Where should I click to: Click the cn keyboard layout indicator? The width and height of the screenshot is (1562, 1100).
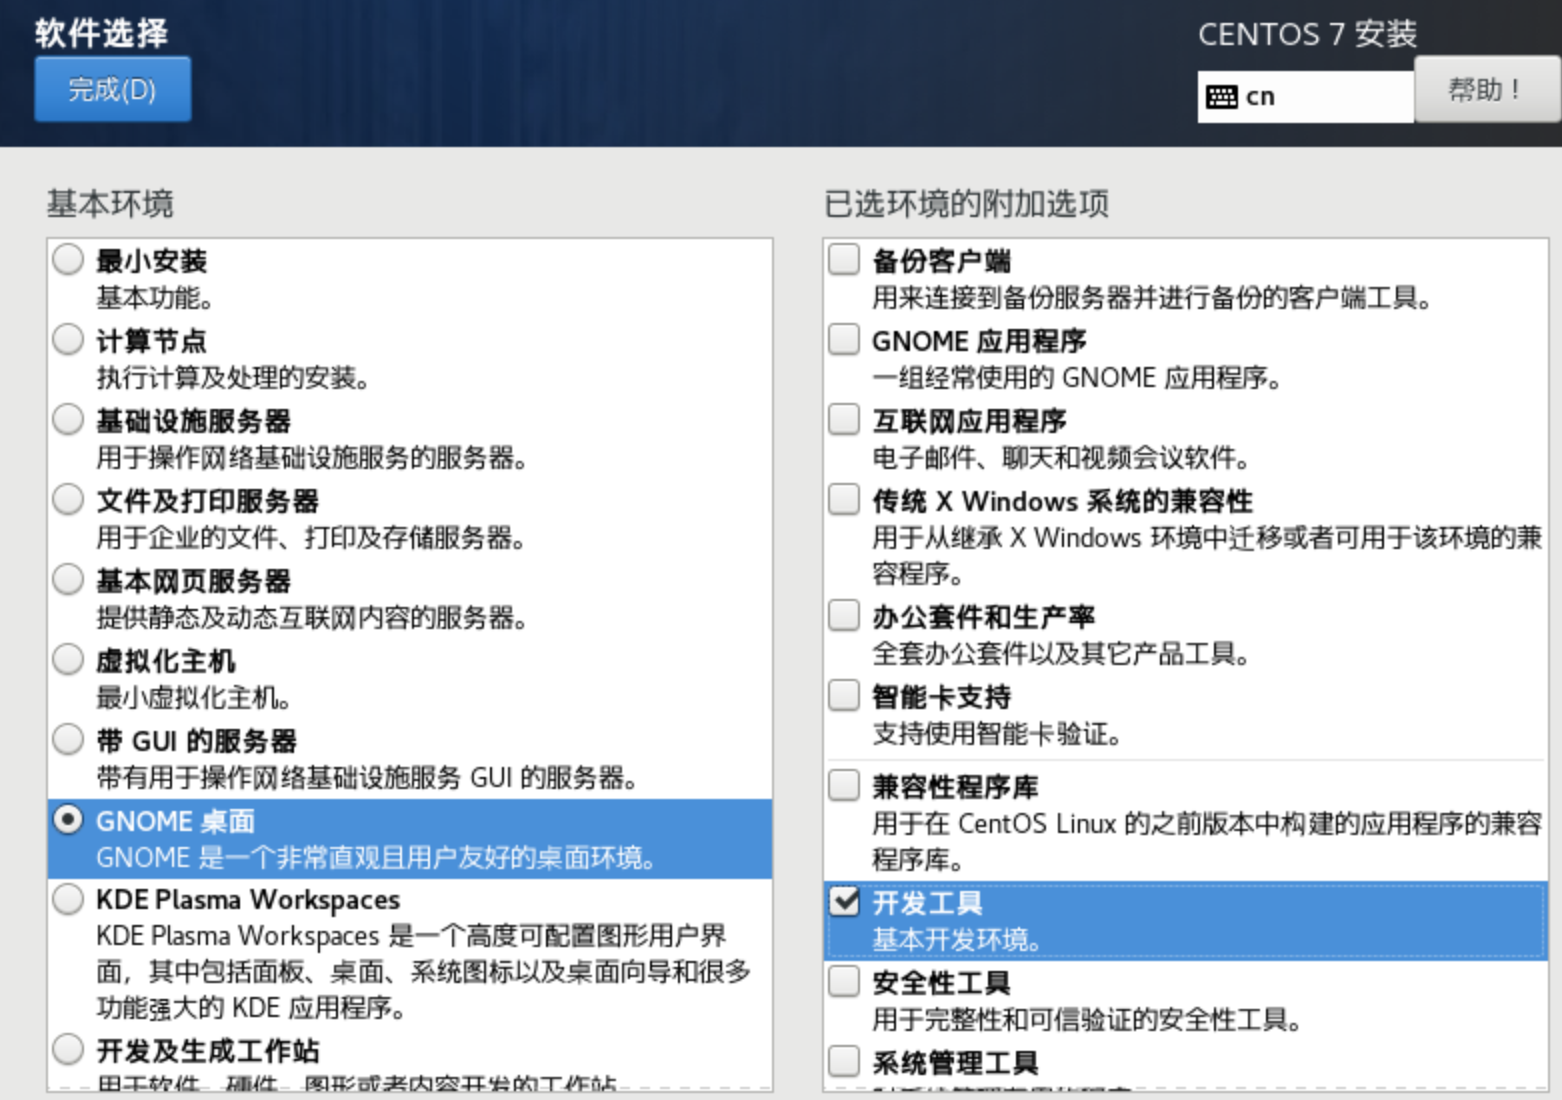(x=1306, y=97)
